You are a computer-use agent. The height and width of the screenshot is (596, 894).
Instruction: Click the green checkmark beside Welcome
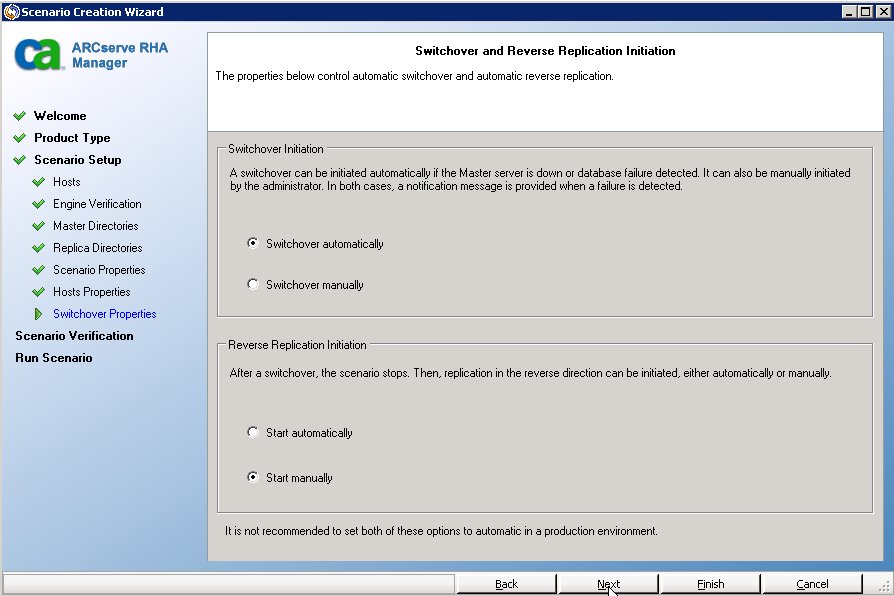coord(19,116)
